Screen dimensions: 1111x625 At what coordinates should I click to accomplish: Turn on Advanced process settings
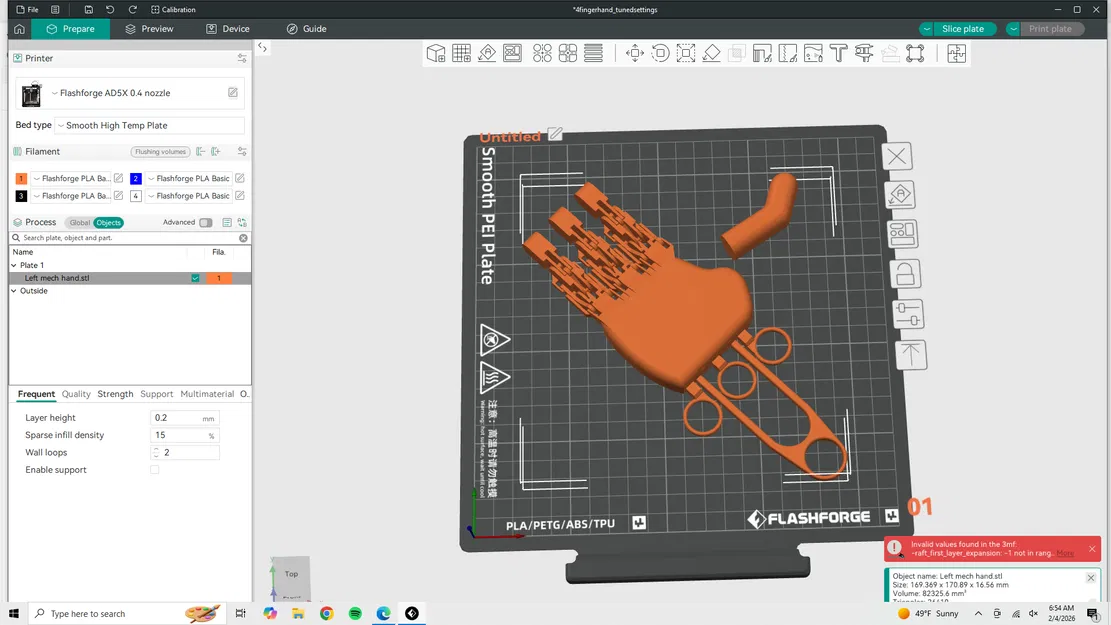205,222
